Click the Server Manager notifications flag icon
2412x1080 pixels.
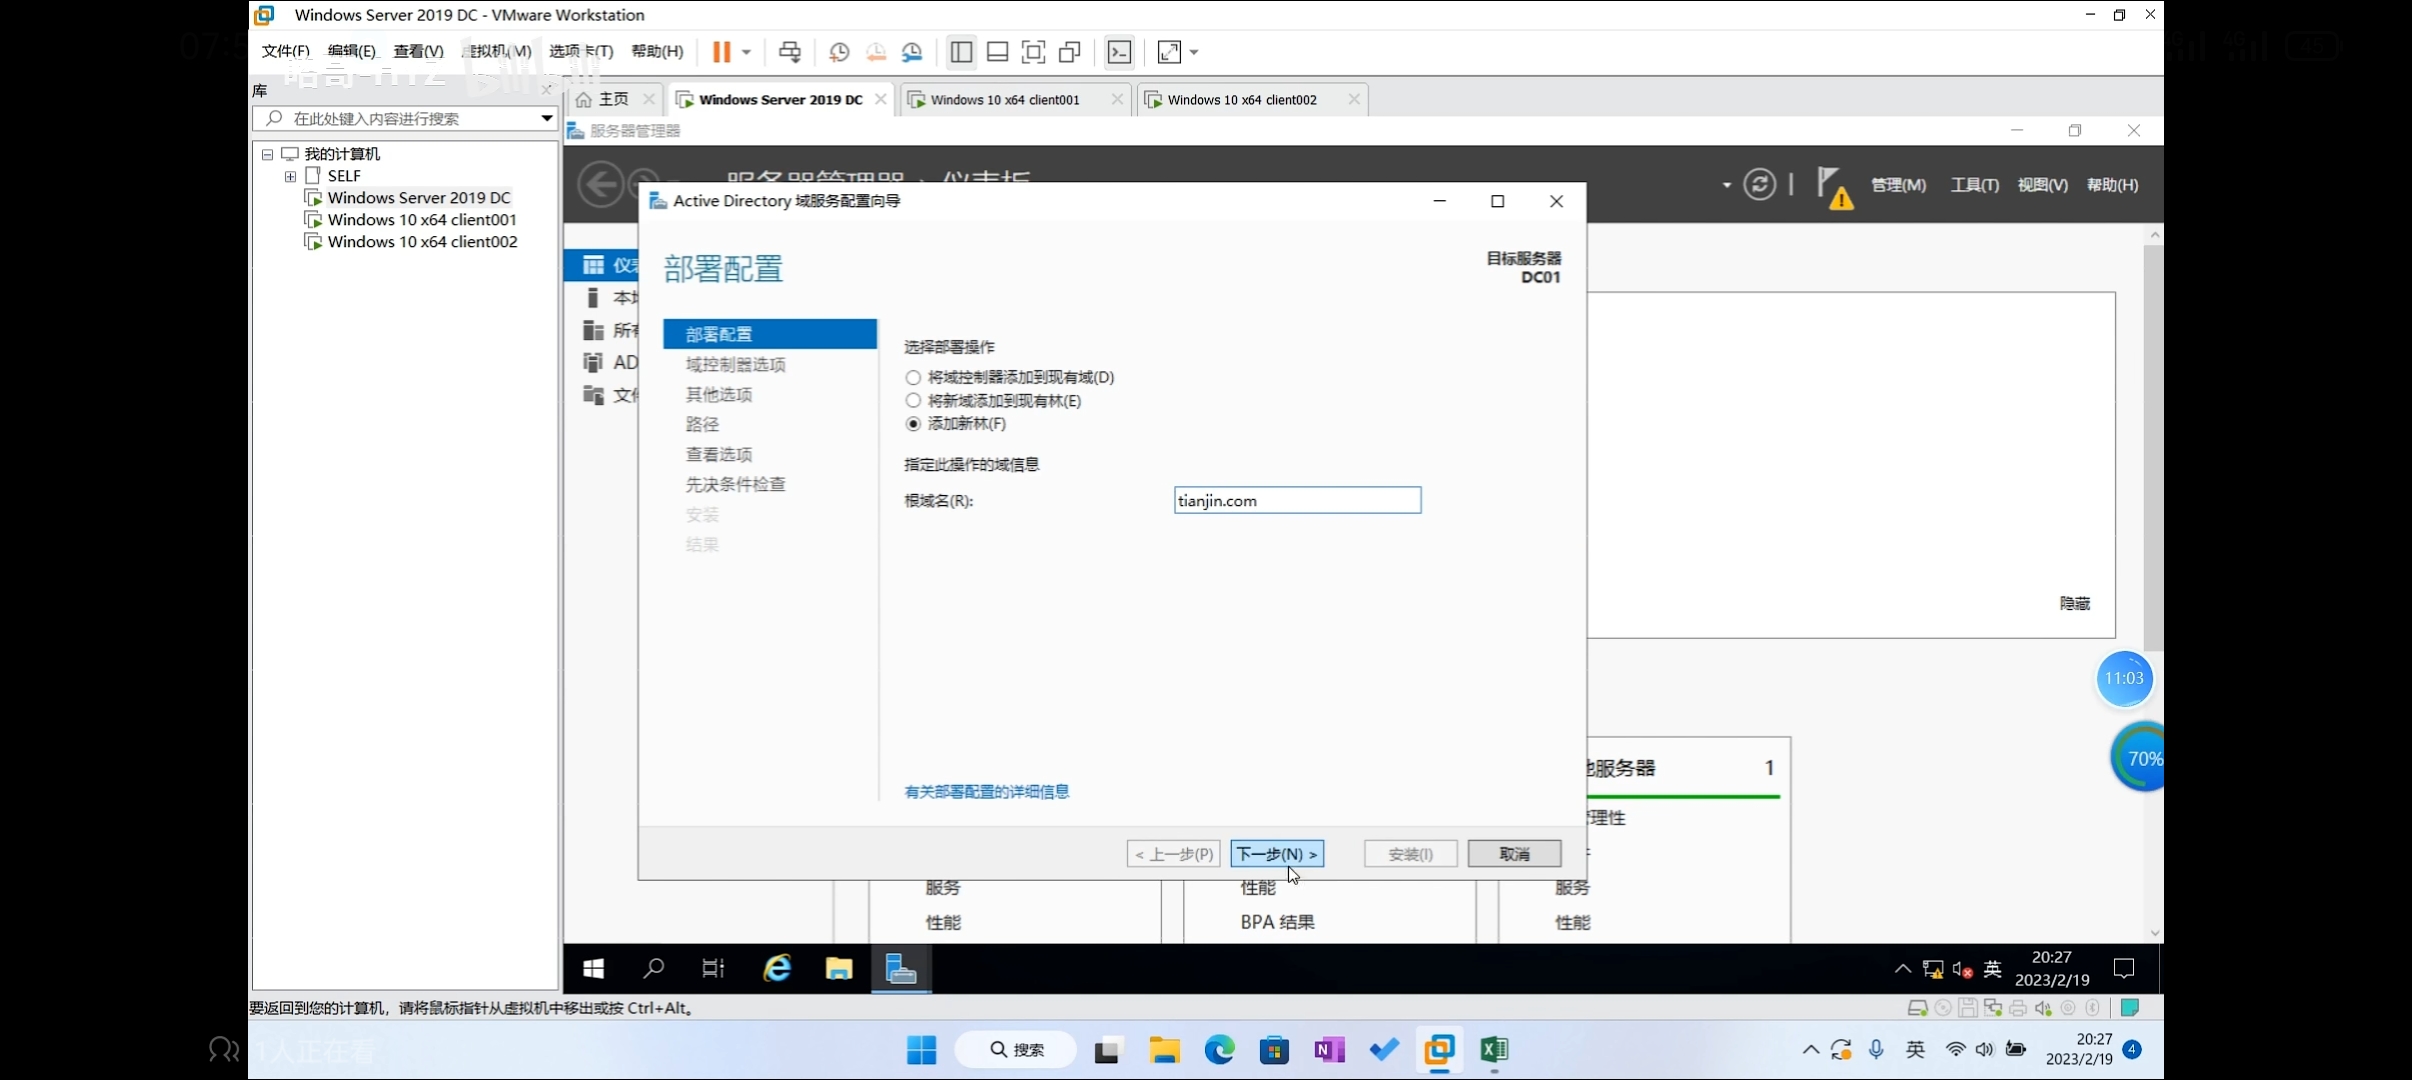coord(1831,186)
